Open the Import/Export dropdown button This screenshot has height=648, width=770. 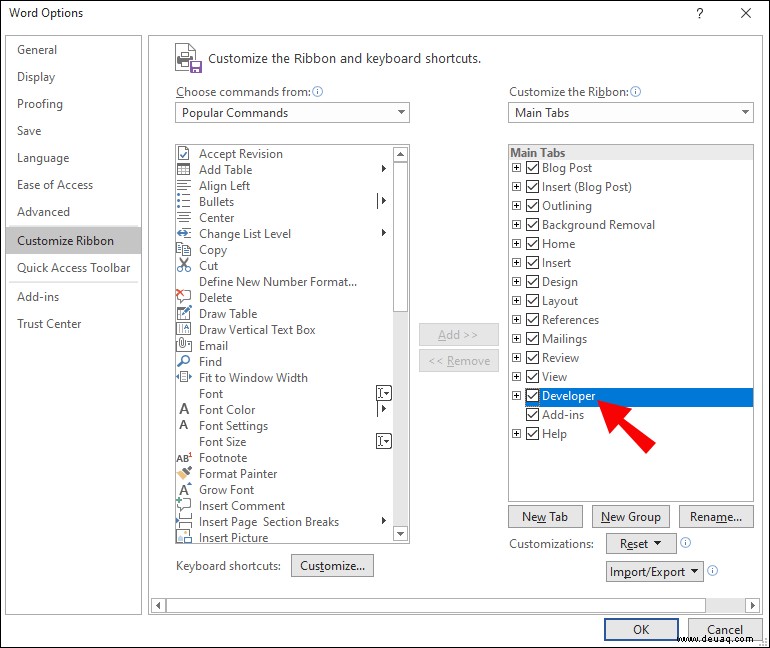tap(655, 571)
